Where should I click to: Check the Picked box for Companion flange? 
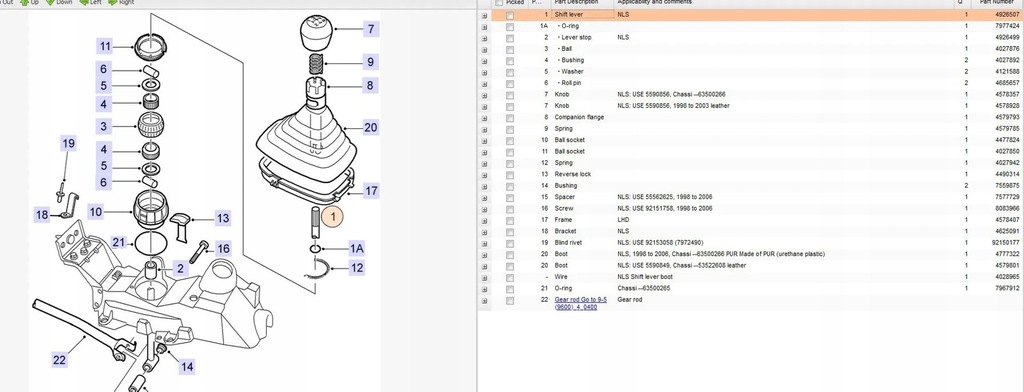tap(510, 118)
